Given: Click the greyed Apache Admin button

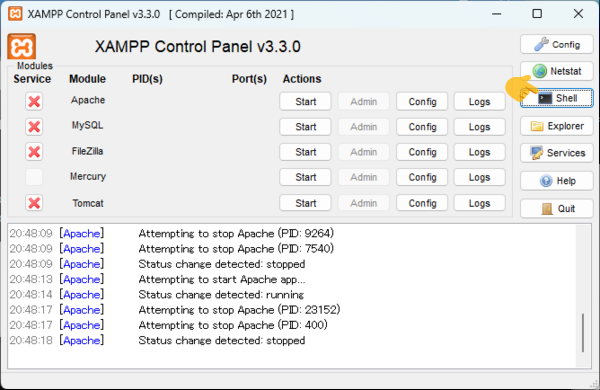Looking at the screenshot, I should click(364, 101).
